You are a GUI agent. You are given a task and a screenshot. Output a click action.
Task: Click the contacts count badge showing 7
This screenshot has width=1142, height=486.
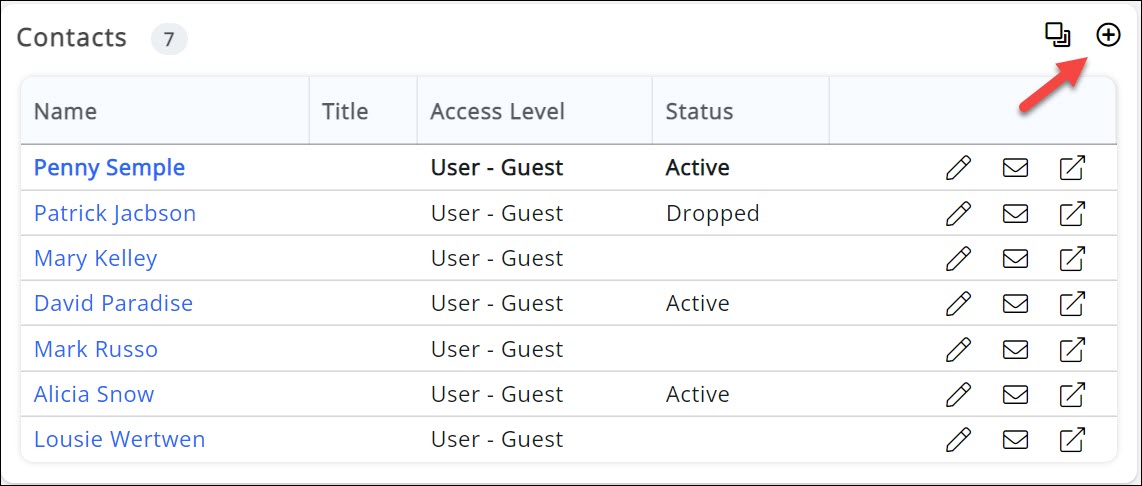169,40
